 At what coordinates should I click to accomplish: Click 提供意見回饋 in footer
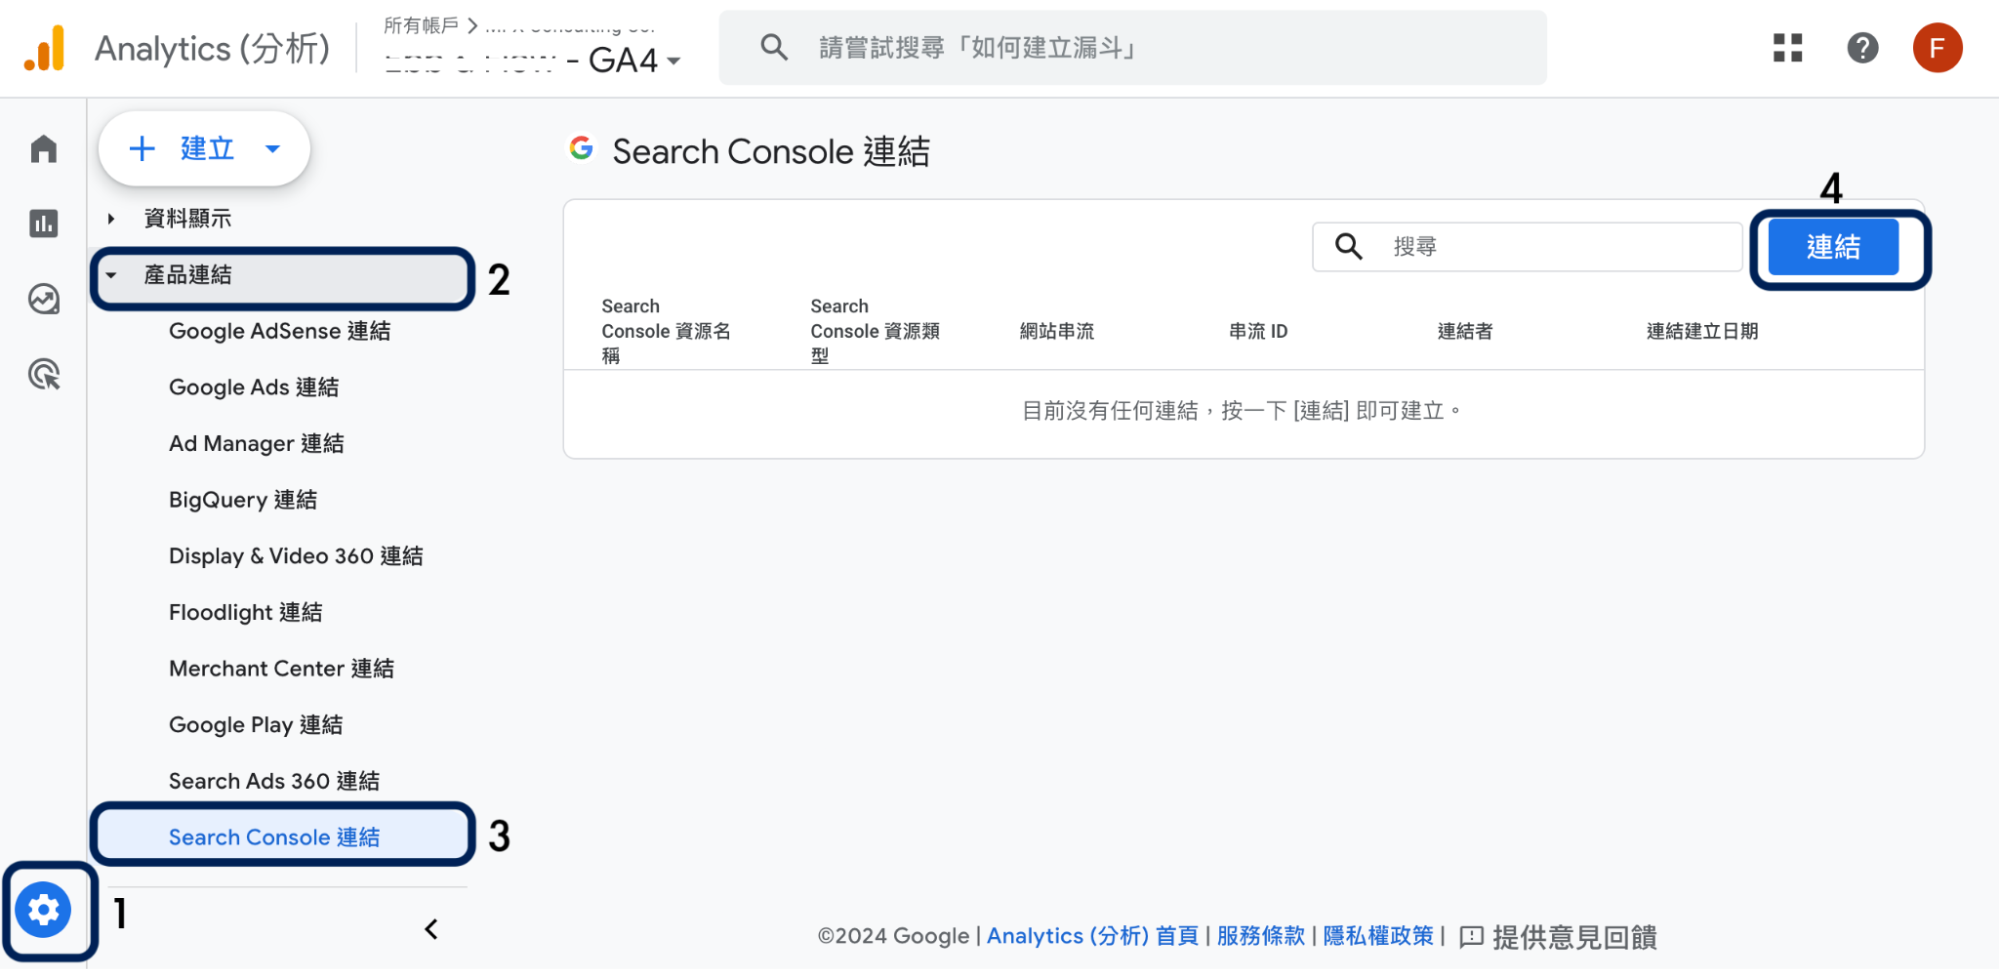tap(1574, 937)
